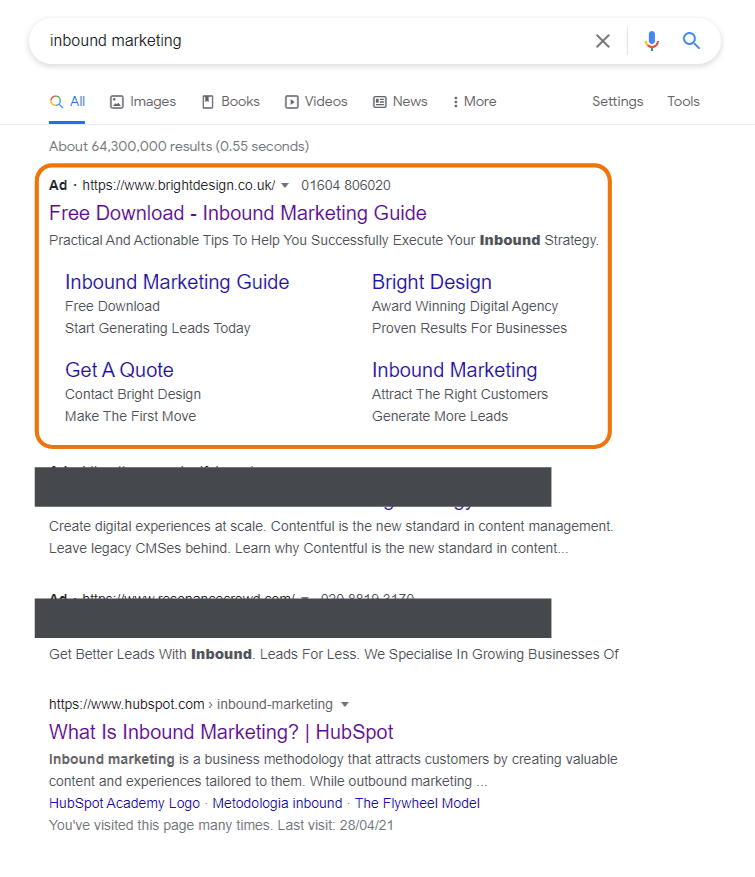
Task: Click 'You've visited this page many times' text
Action: pos(161,826)
